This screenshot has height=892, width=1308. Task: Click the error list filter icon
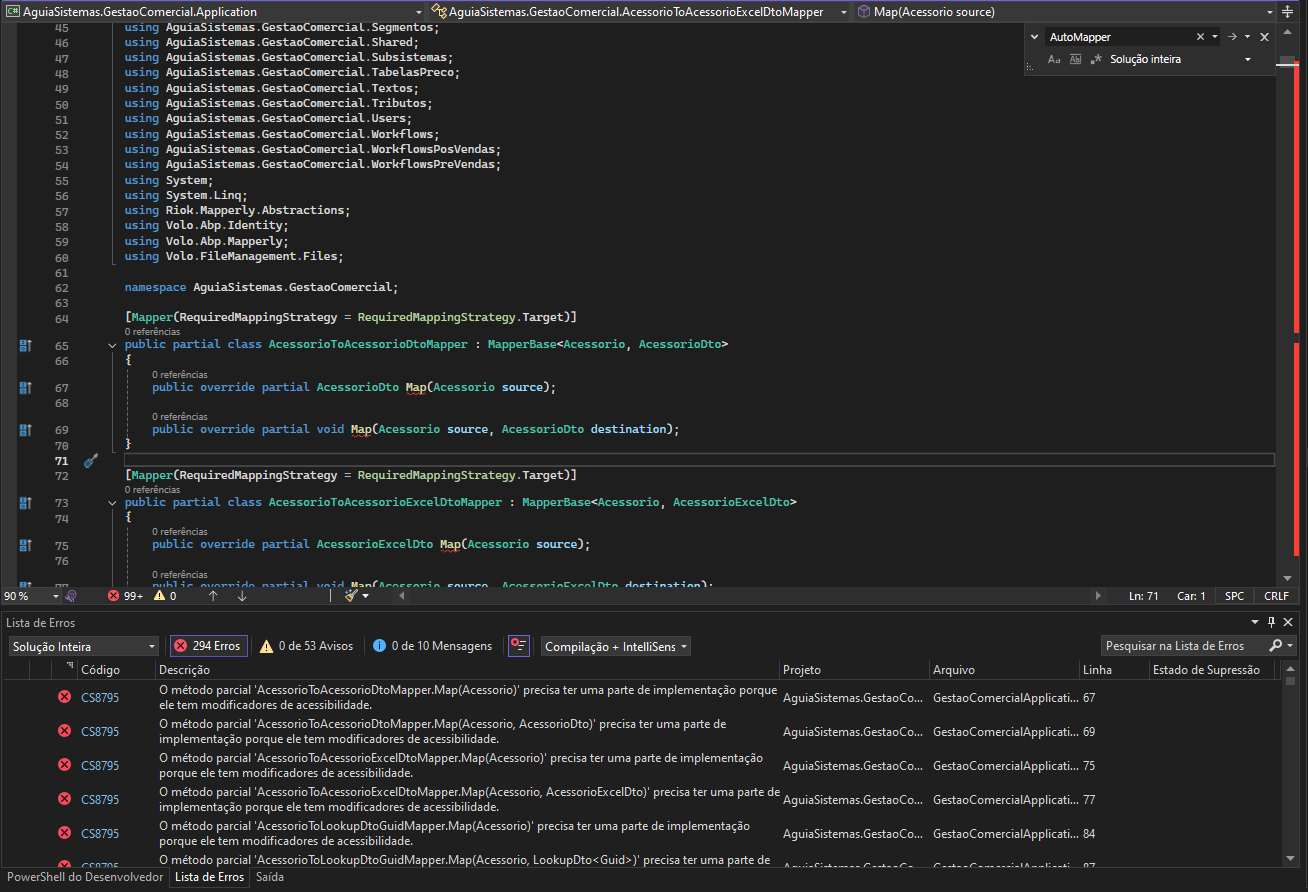[x=518, y=646]
